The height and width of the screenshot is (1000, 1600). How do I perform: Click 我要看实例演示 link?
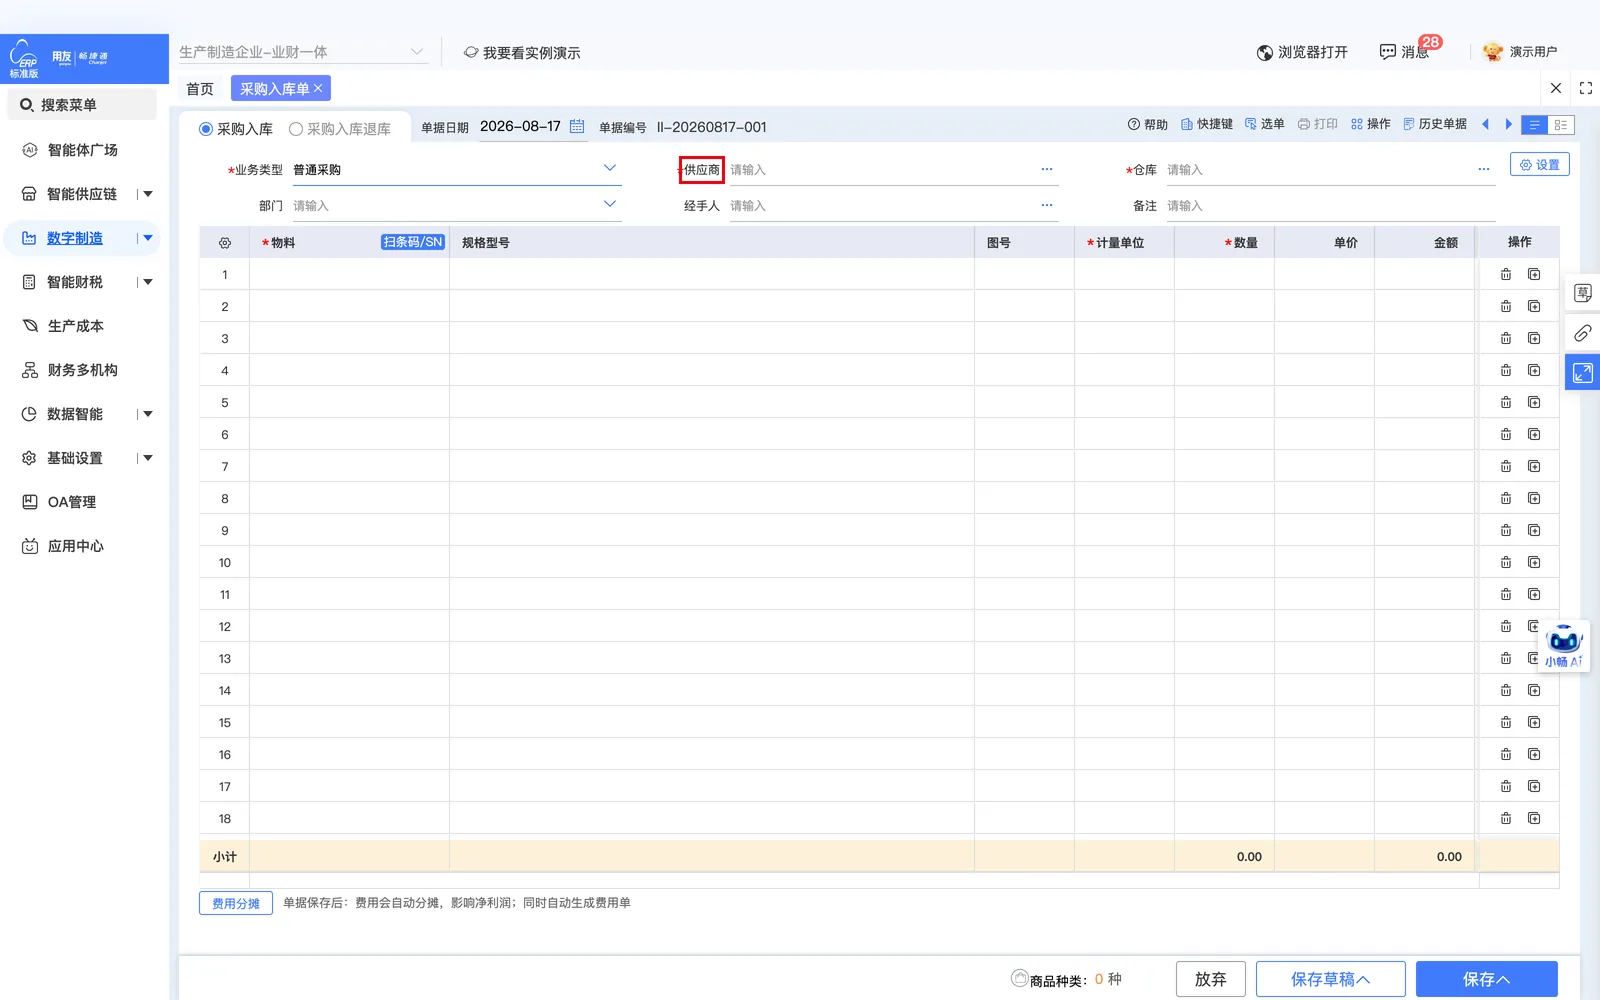[522, 52]
